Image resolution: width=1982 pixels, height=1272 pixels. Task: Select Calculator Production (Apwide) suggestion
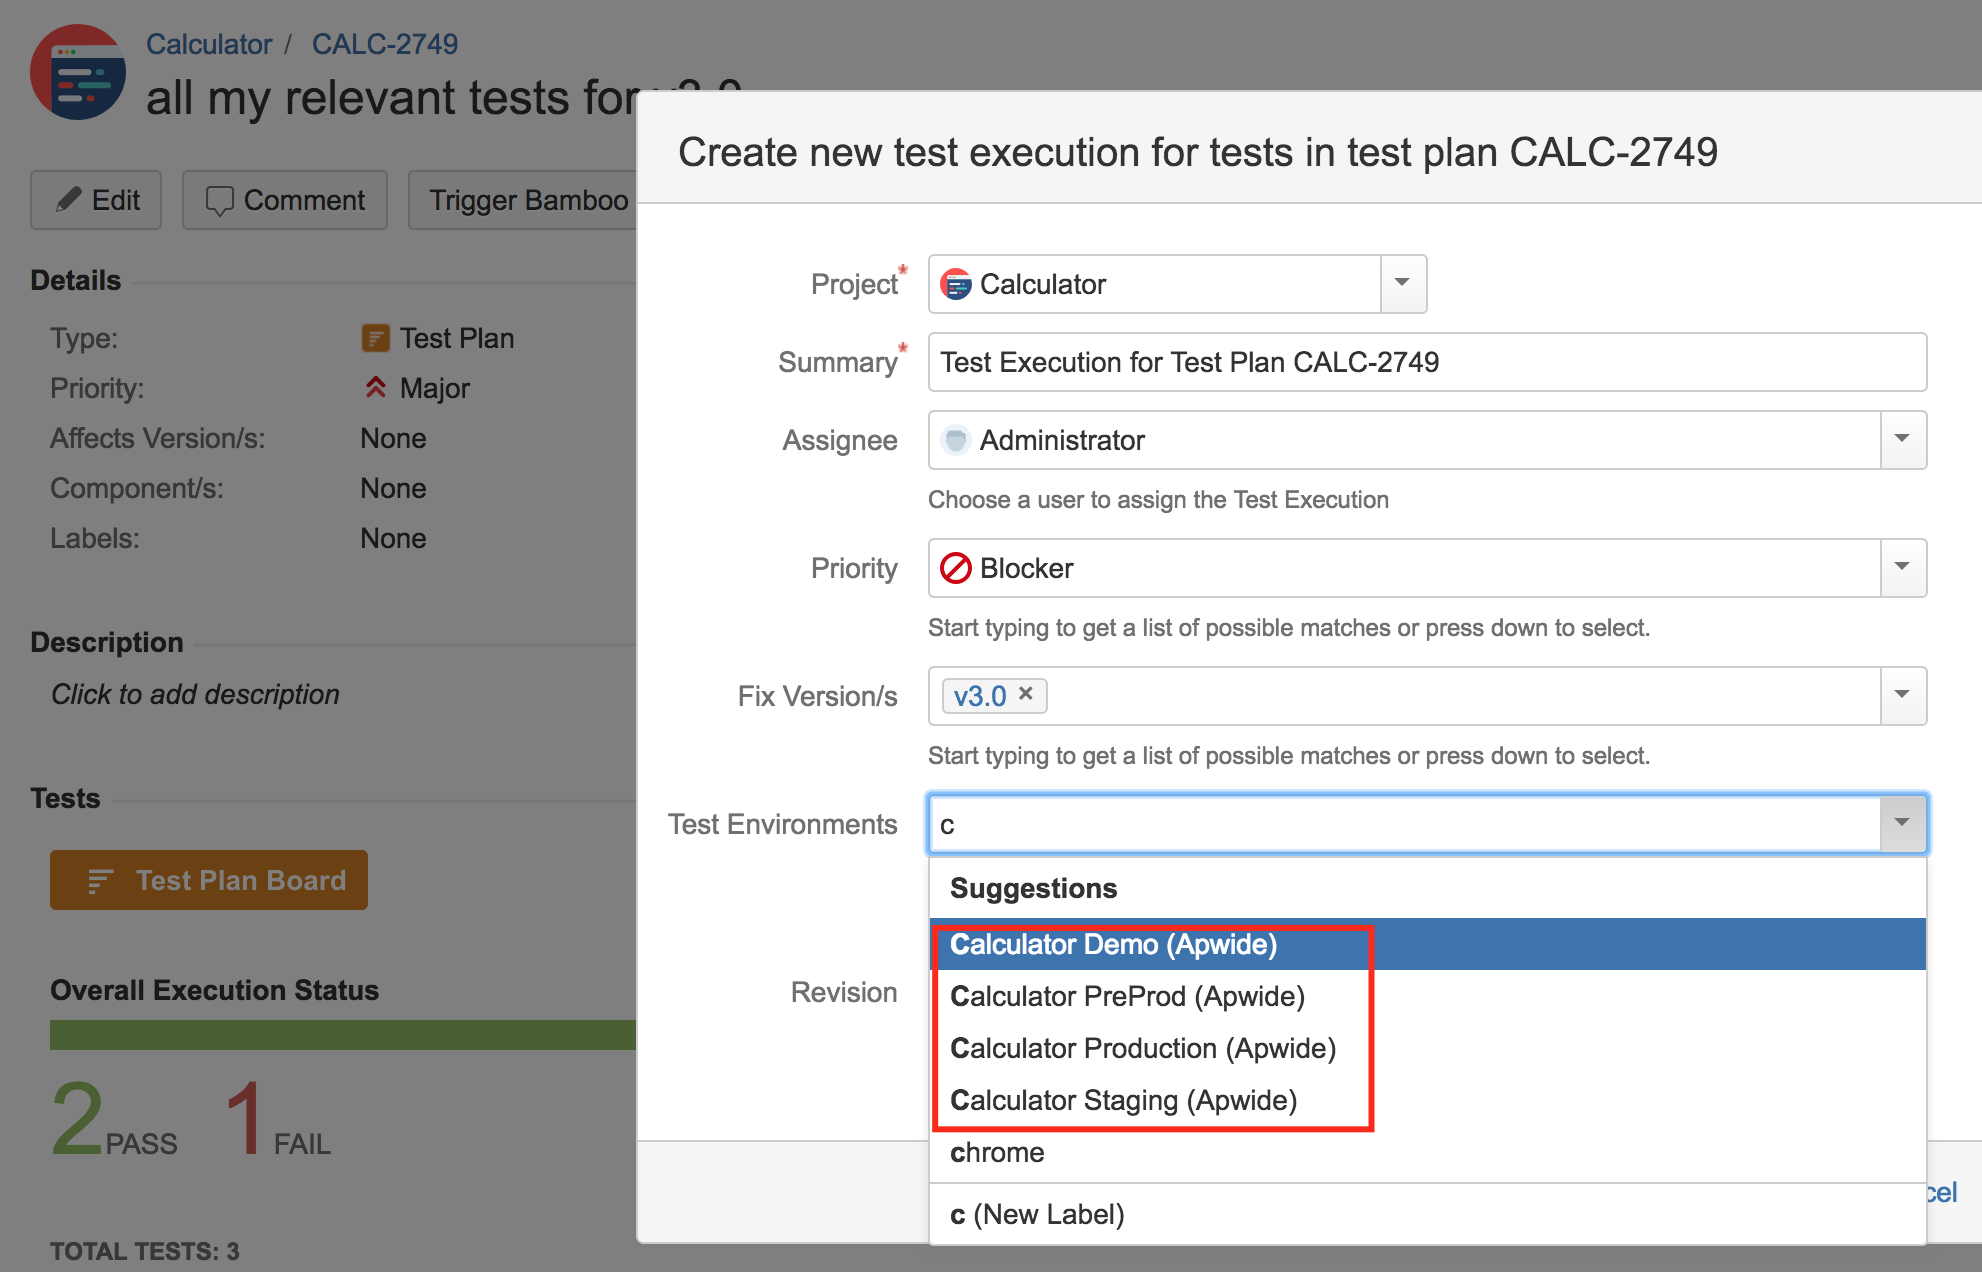pyautogui.click(x=1427, y=1048)
